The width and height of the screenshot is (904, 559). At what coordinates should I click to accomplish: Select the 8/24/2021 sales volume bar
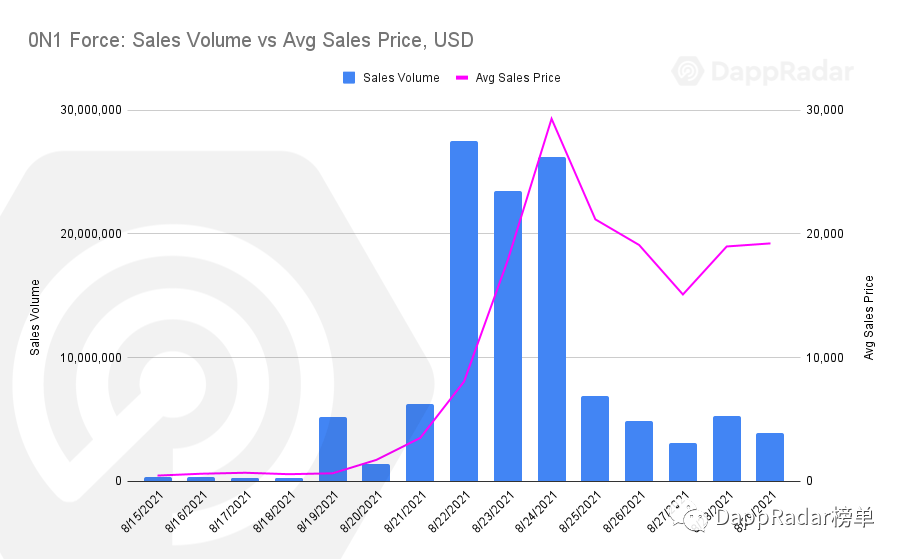coord(551,319)
